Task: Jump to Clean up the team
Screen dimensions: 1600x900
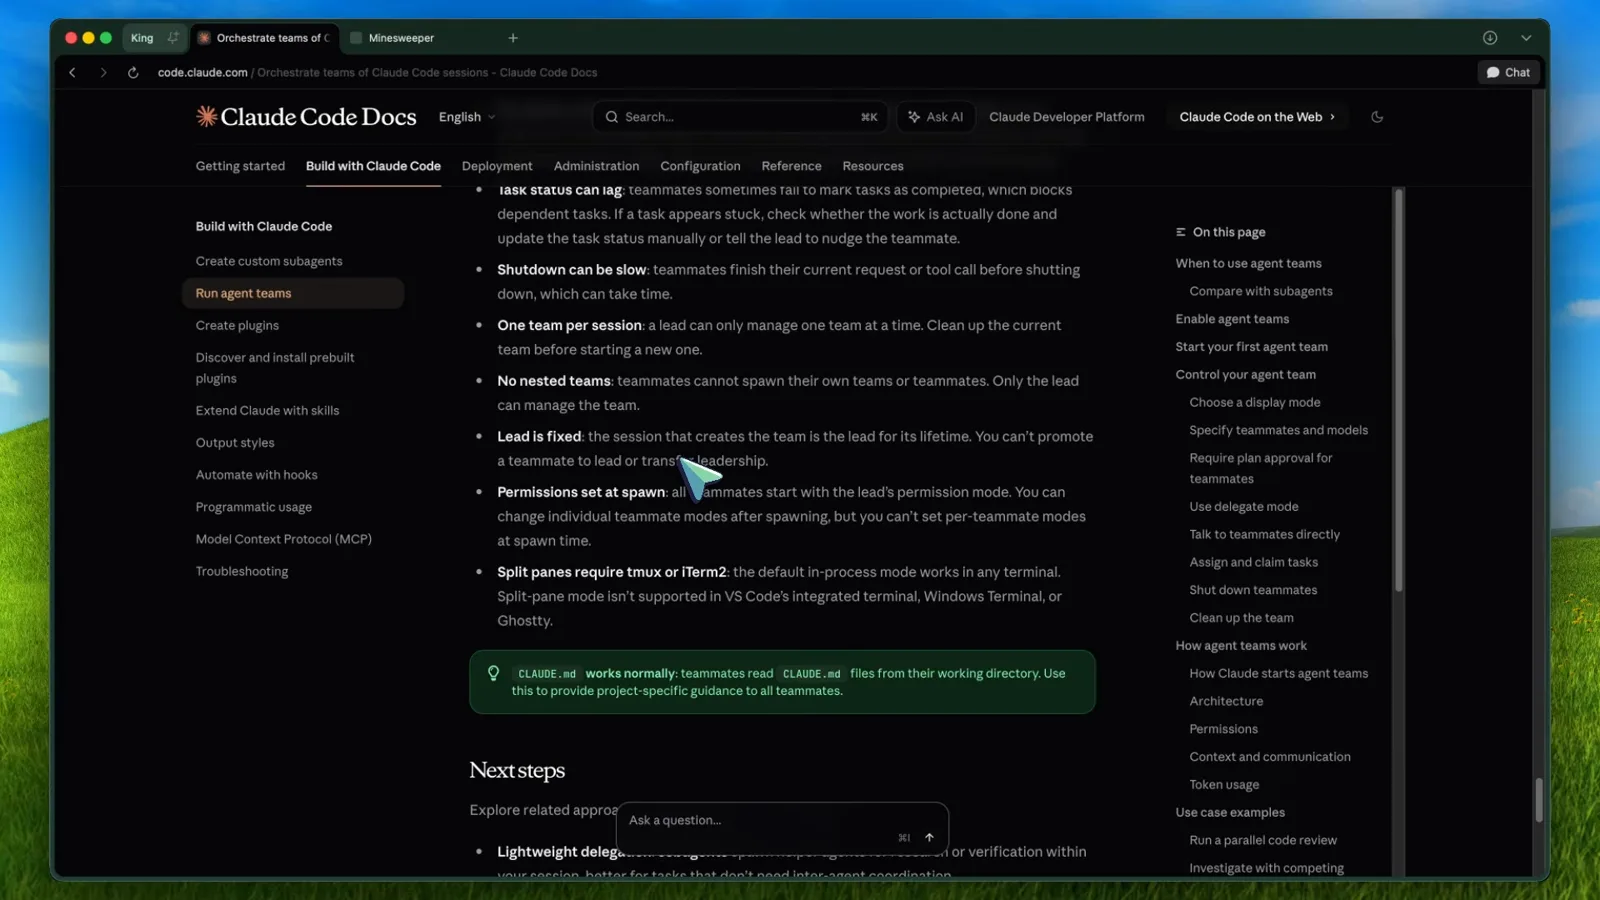Action: click(x=1241, y=618)
